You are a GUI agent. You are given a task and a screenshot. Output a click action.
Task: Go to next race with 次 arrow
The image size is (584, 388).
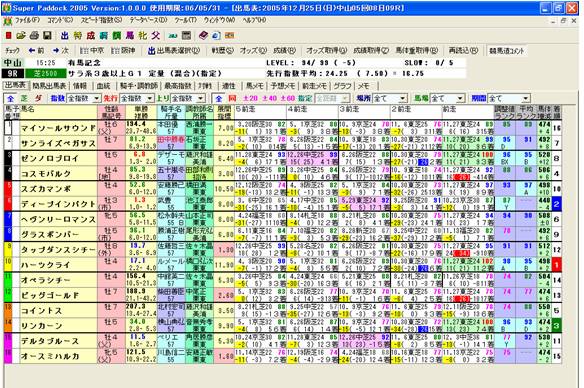point(61,50)
